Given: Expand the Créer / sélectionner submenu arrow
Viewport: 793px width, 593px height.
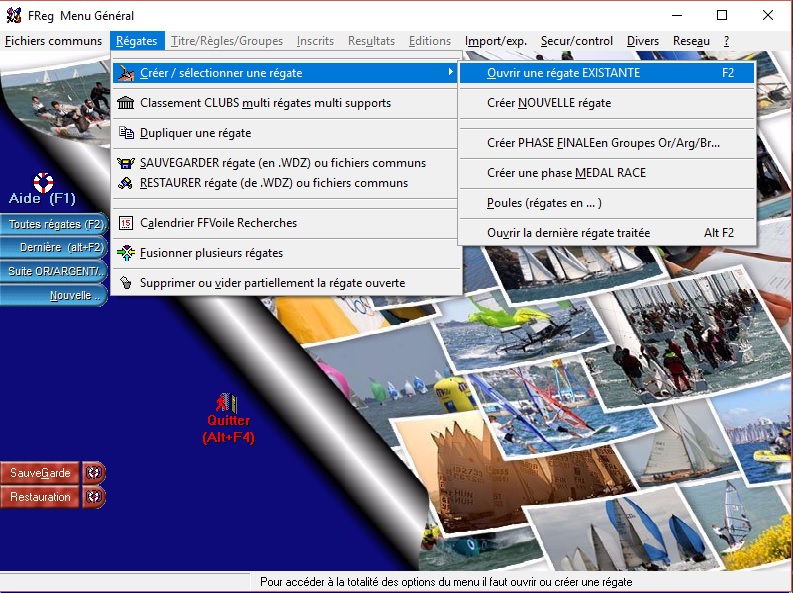Looking at the screenshot, I should (450, 72).
